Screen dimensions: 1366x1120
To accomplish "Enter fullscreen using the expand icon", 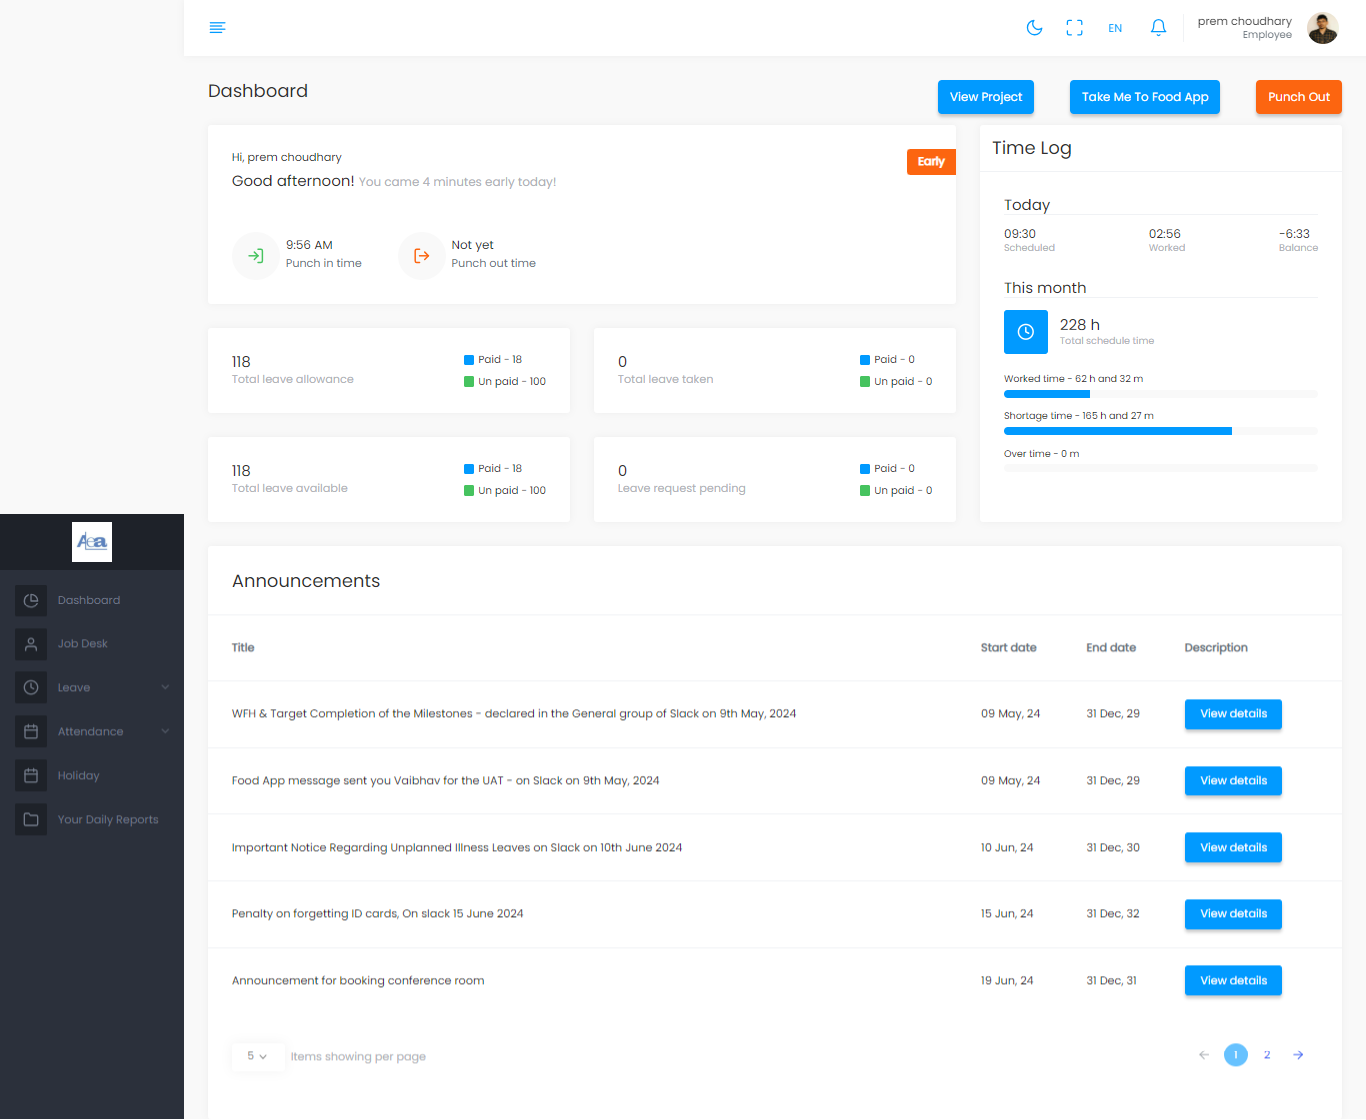I will point(1074,28).
